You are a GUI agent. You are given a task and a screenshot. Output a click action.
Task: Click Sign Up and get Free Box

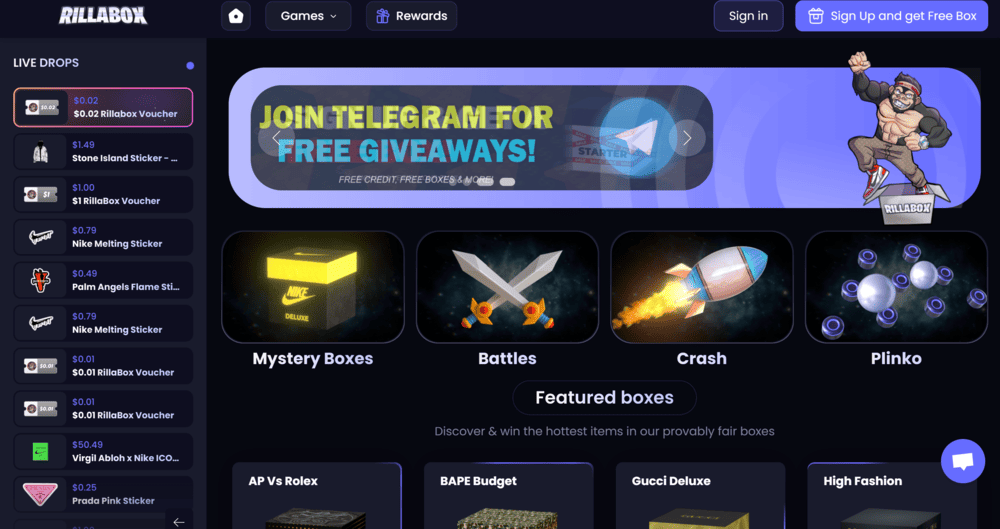pyautogui.click(x=892, y=16)
